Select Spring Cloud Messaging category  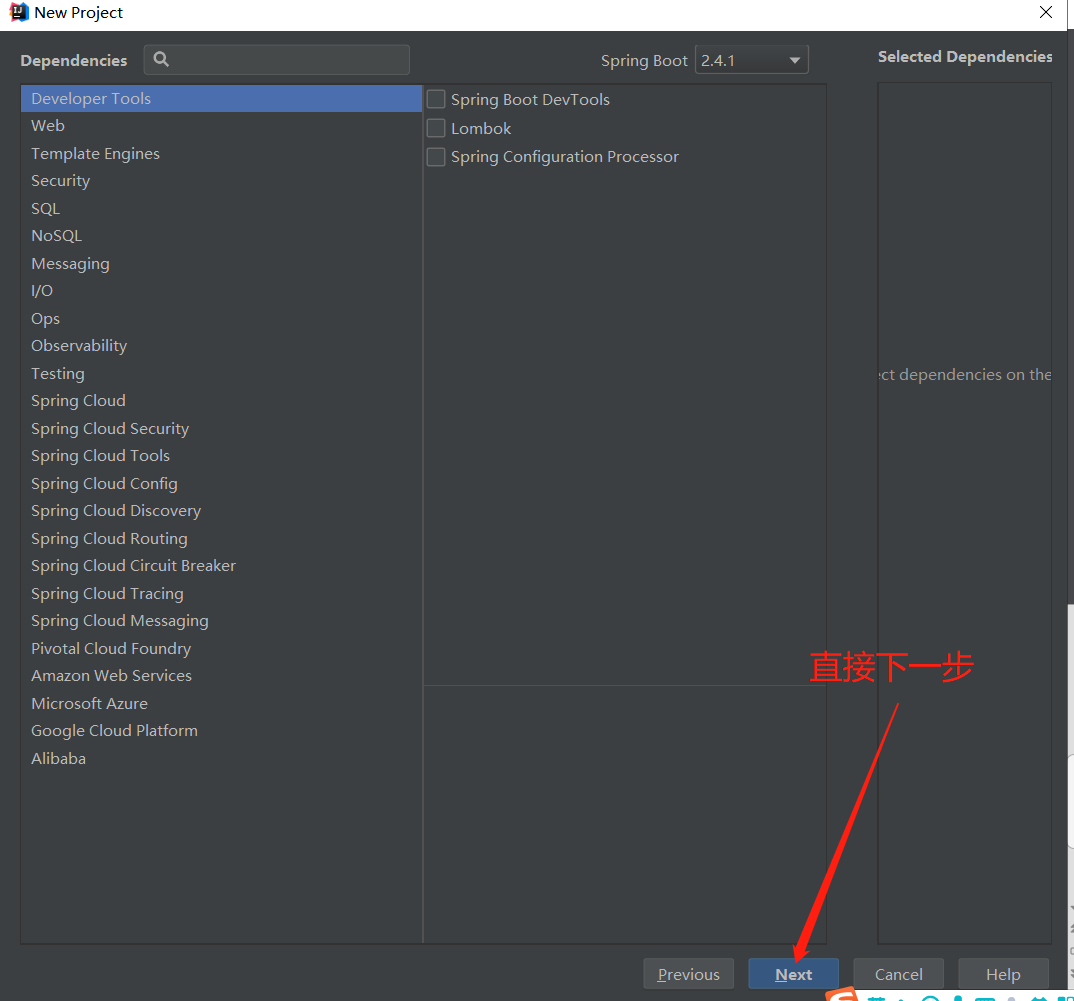coord(221,621)
